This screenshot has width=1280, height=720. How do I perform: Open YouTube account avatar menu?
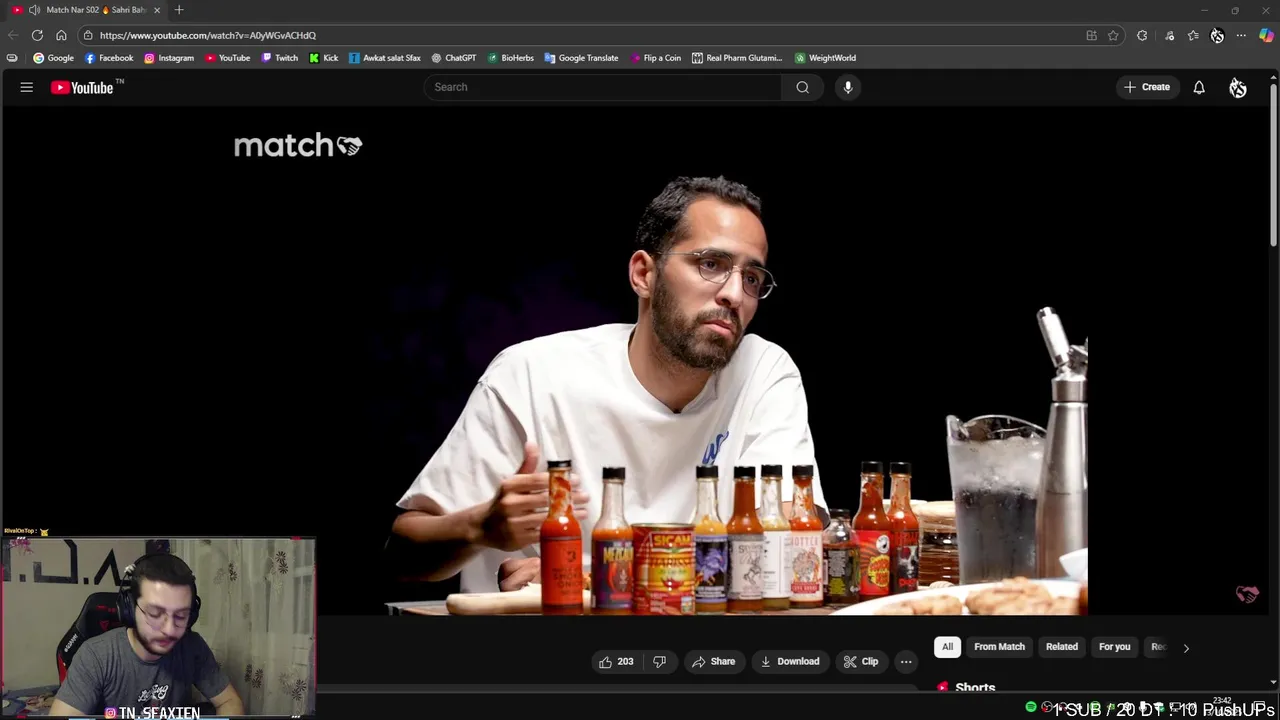tap(1238, 88)
